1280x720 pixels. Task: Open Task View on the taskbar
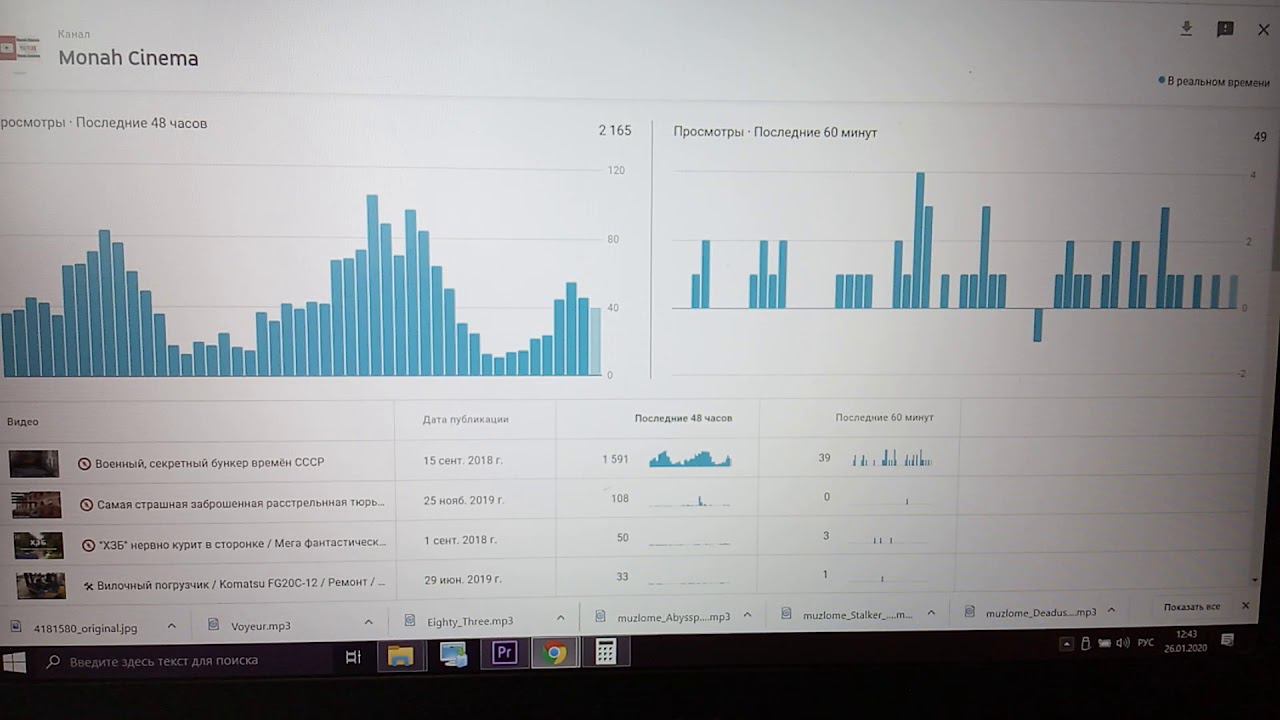click(353, 657)
